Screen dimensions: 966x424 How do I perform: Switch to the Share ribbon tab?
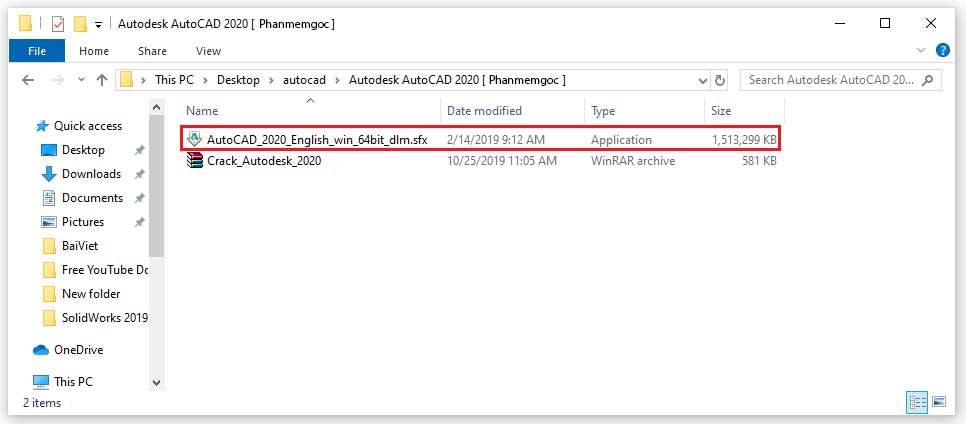152,51
